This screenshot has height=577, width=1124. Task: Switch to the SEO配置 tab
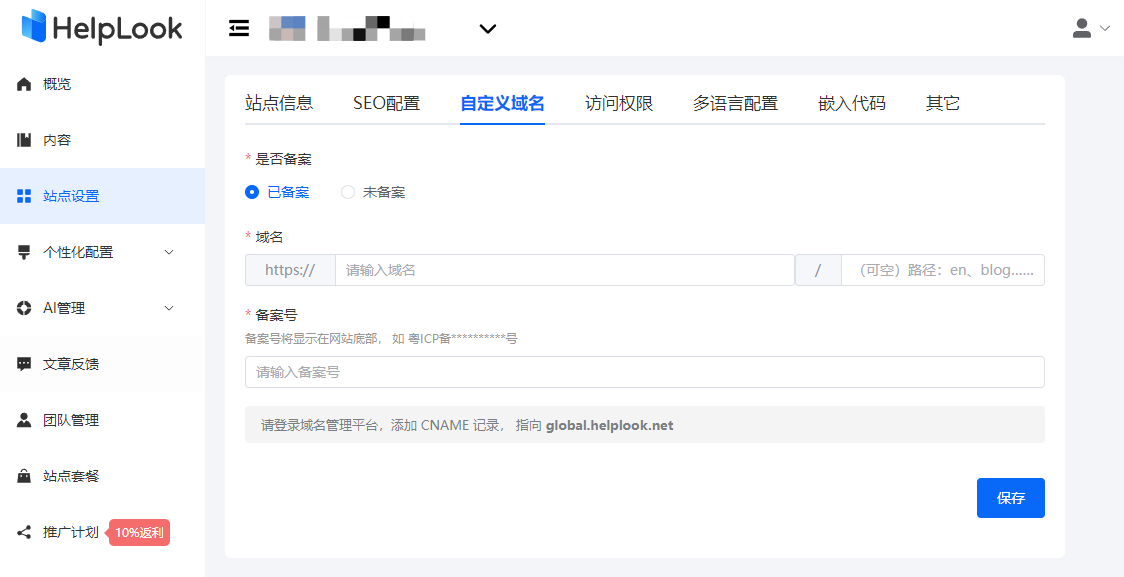point(387,102)
